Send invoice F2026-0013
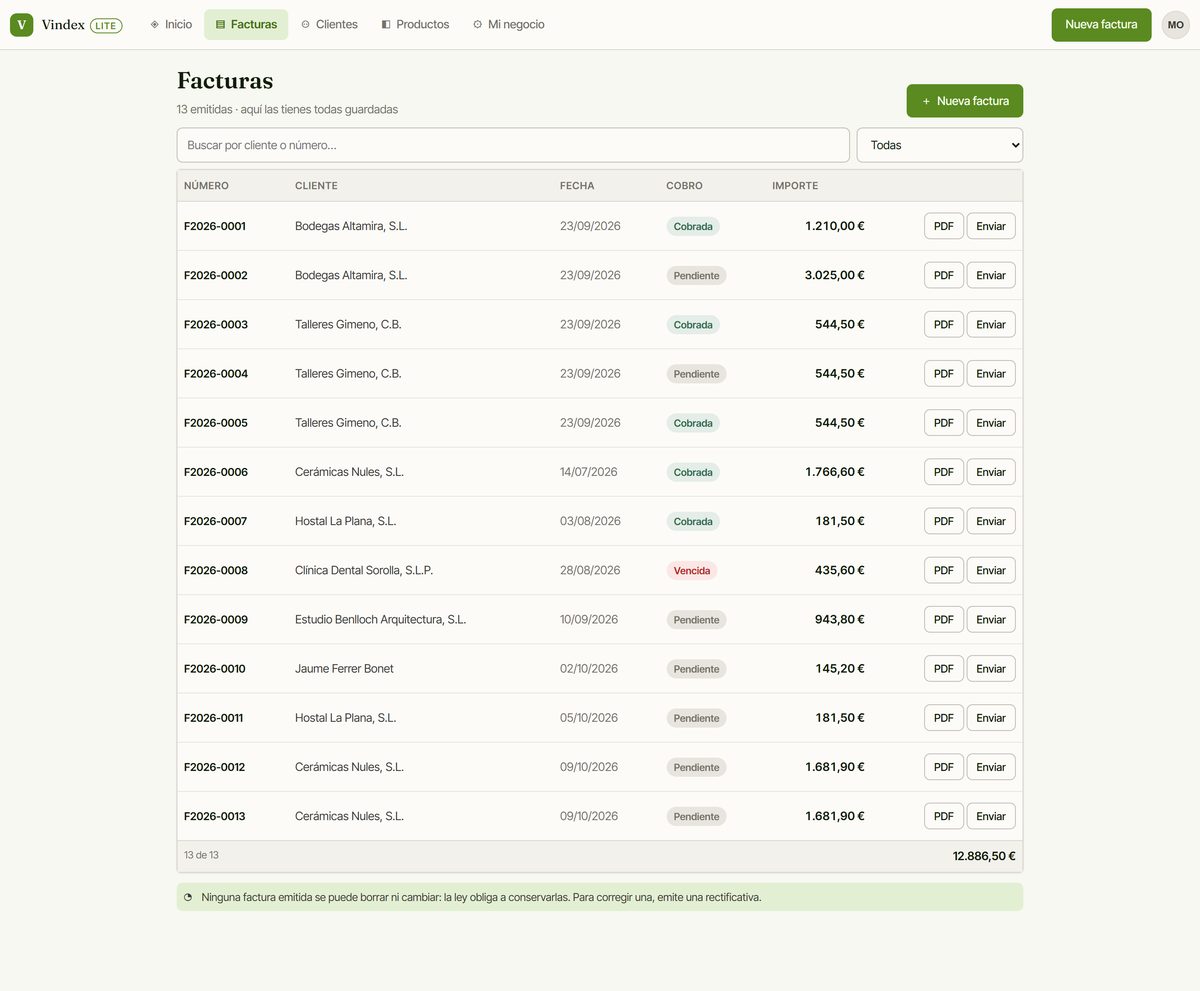The width and height of the screenshot is (1200, 991). 991,816
